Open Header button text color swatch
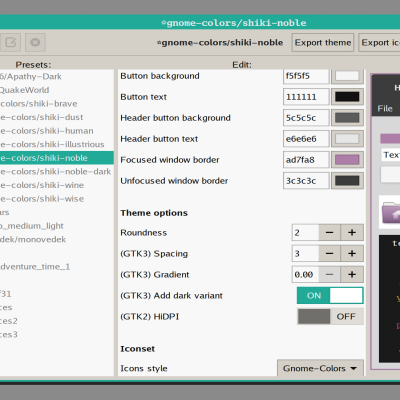Viewport: 400px width, 400px height. point(347,139)
